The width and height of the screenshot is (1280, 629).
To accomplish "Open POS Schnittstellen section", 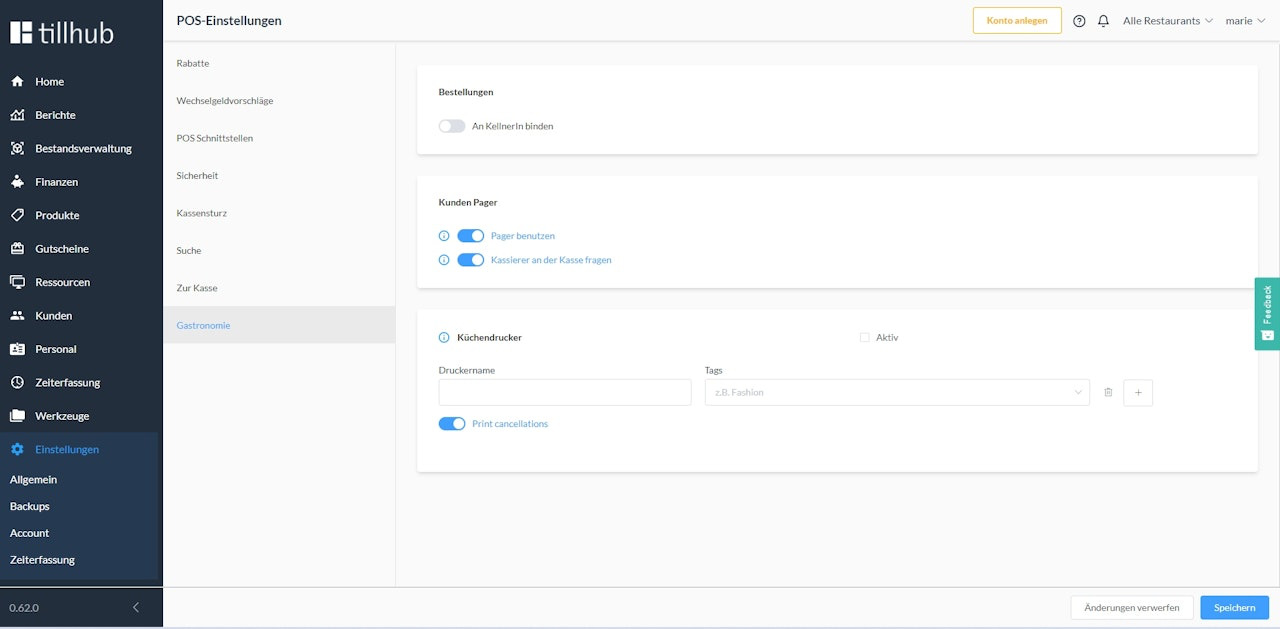I will tap(279, 138).
